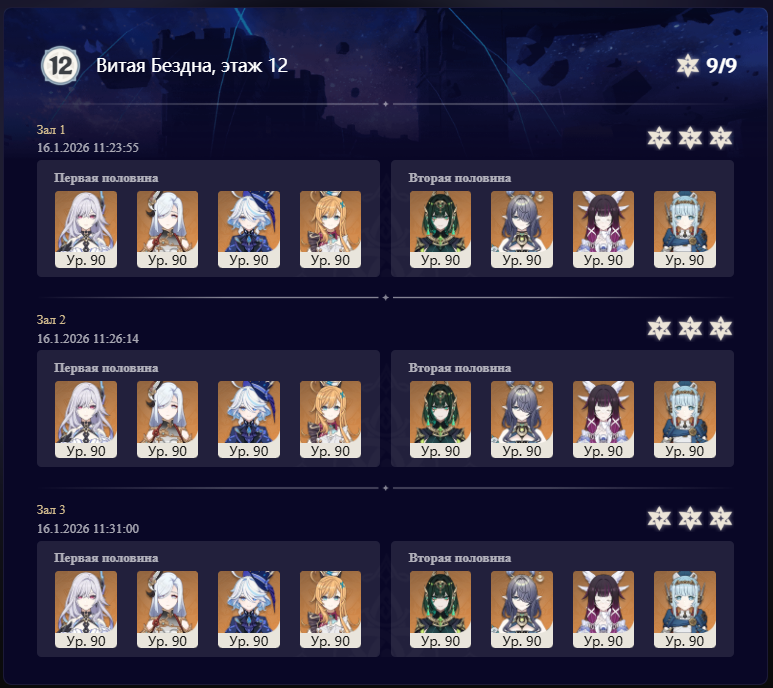Select gray-haired character in Зал 3 Вторая половина
The image size is (773, 688).
point(522,610)
